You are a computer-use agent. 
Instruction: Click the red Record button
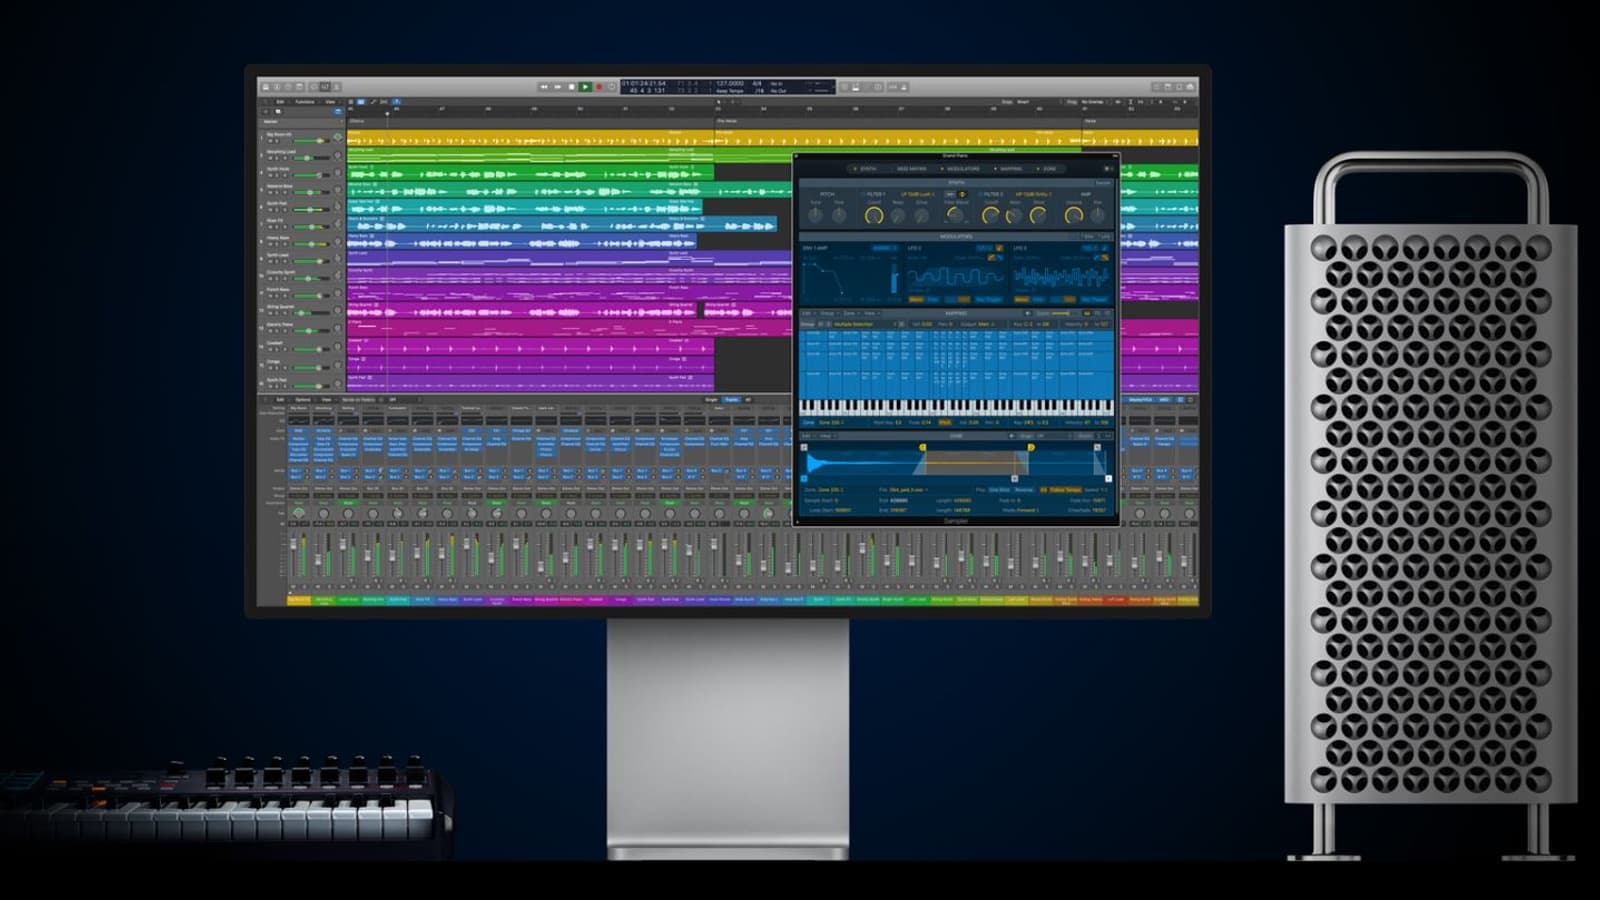click(599, 87)
